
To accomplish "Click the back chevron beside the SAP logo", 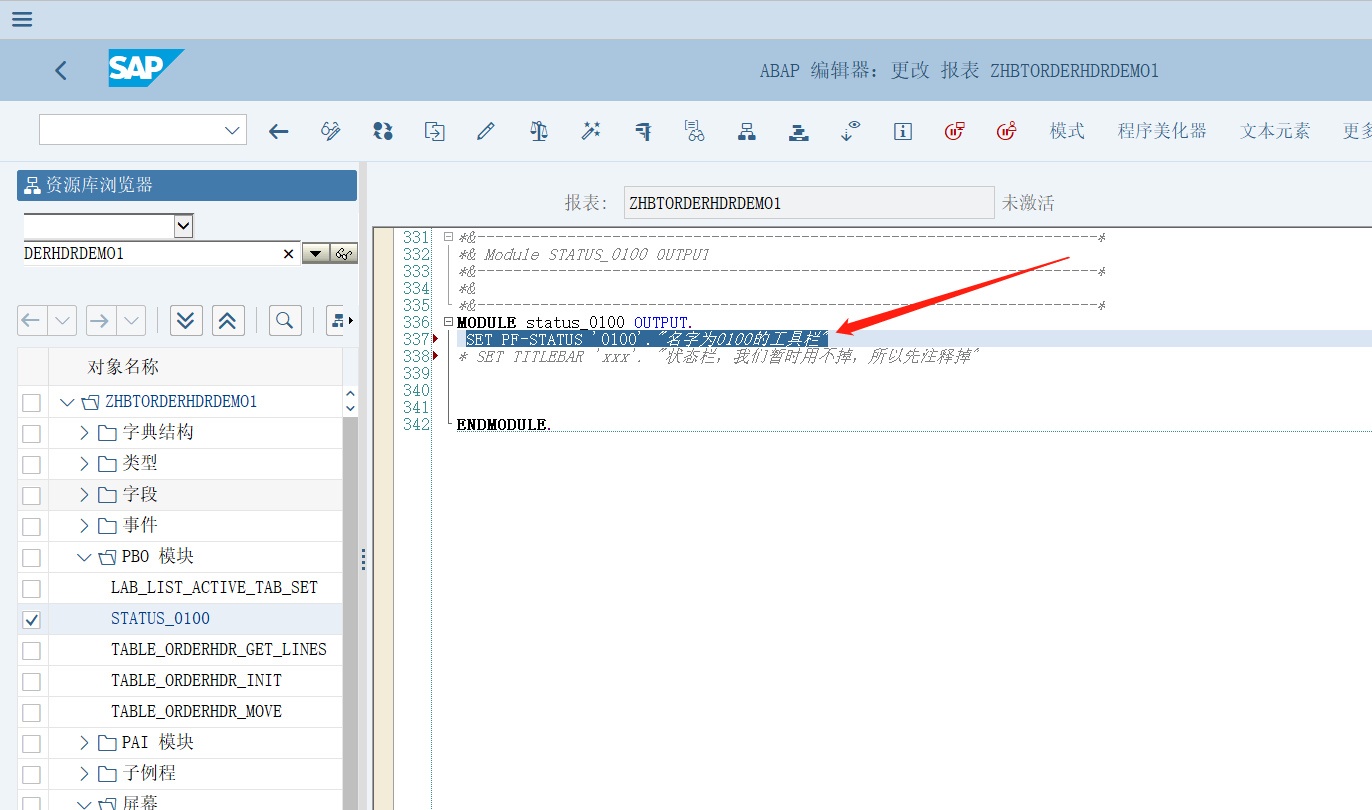I will coord(60,70).
